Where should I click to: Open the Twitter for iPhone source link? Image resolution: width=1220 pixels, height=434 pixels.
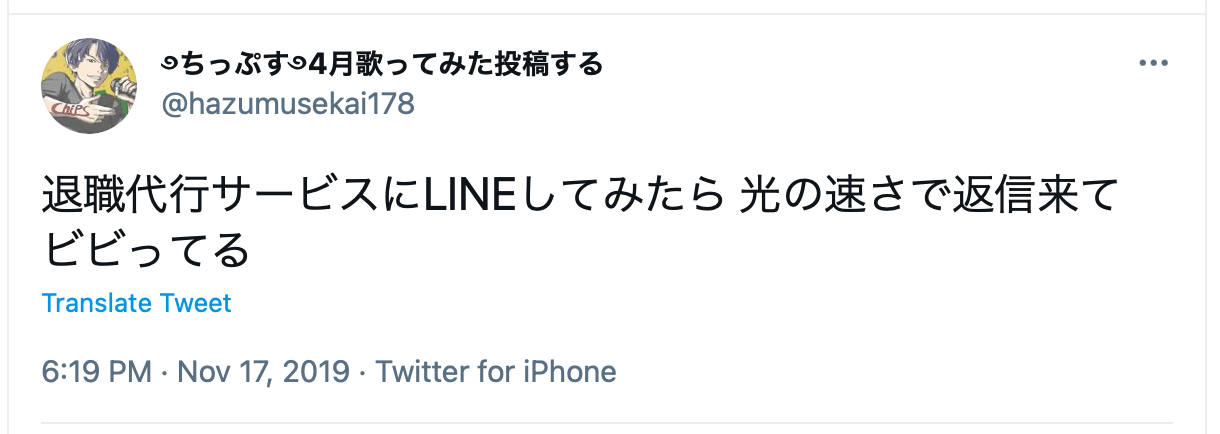[x=496, y=372]
